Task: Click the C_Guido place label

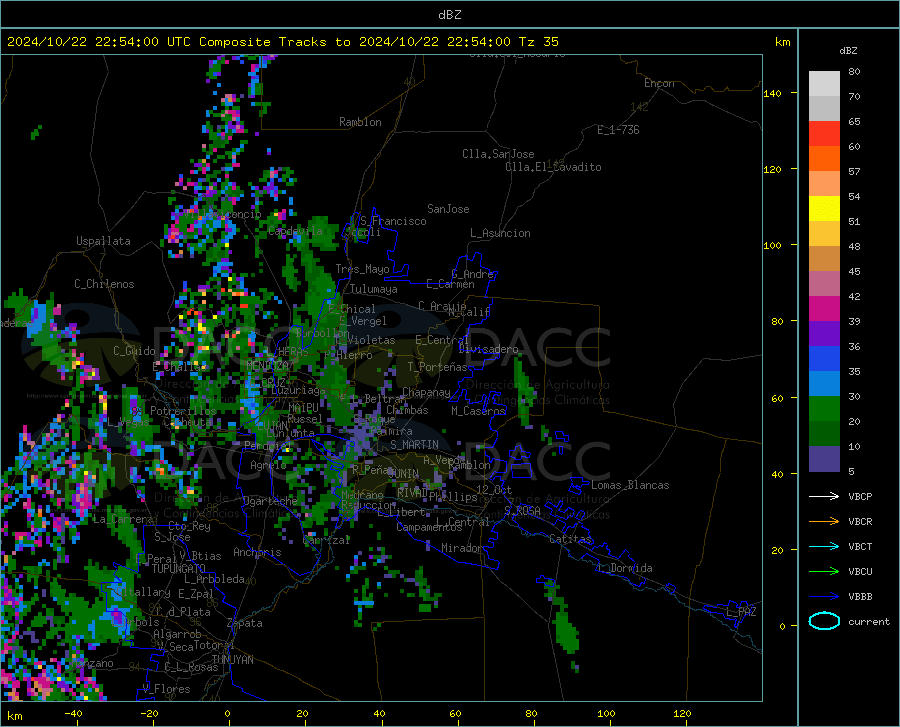Action: pyautogui.click(x=134, y=351)
